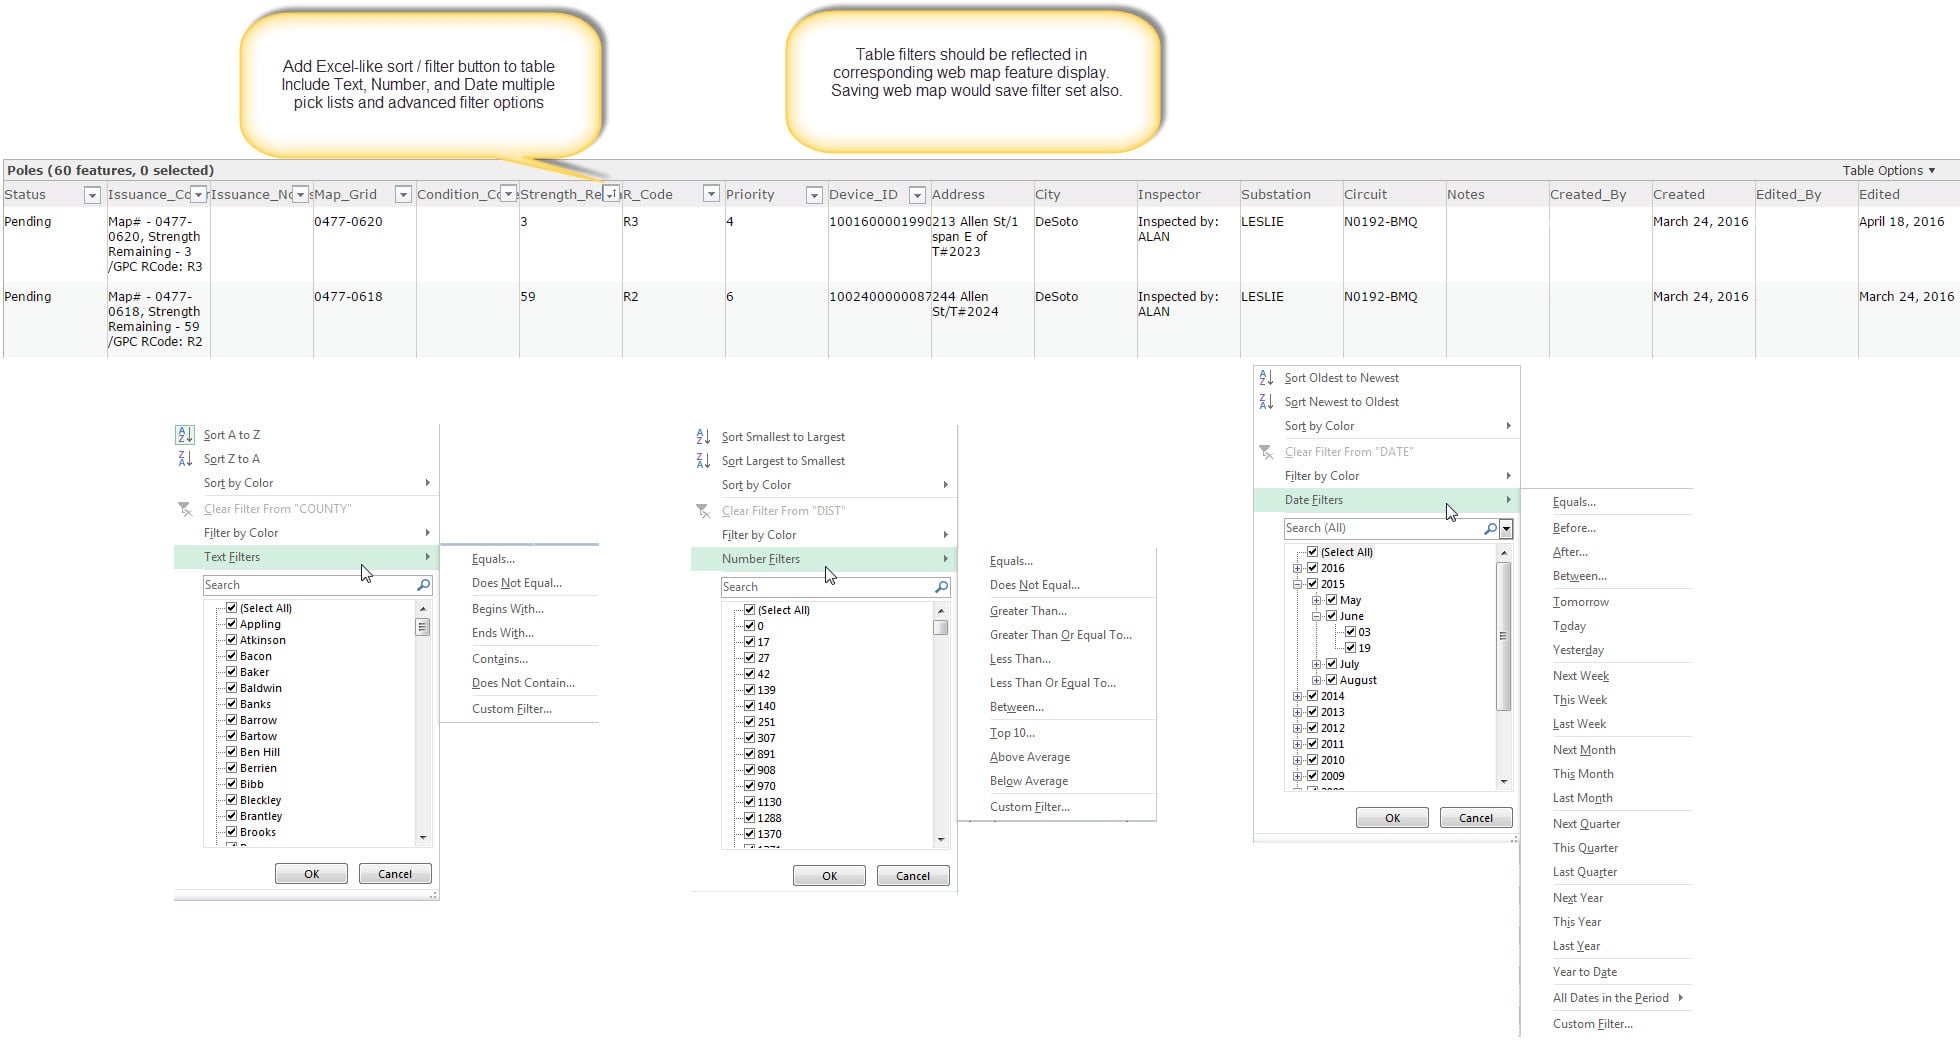Uncheck the 2016 year checkbox

(x=1312, y=568)
